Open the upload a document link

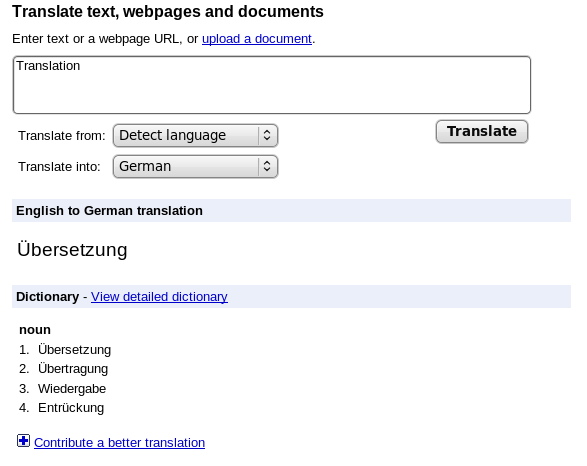[257, 39]
